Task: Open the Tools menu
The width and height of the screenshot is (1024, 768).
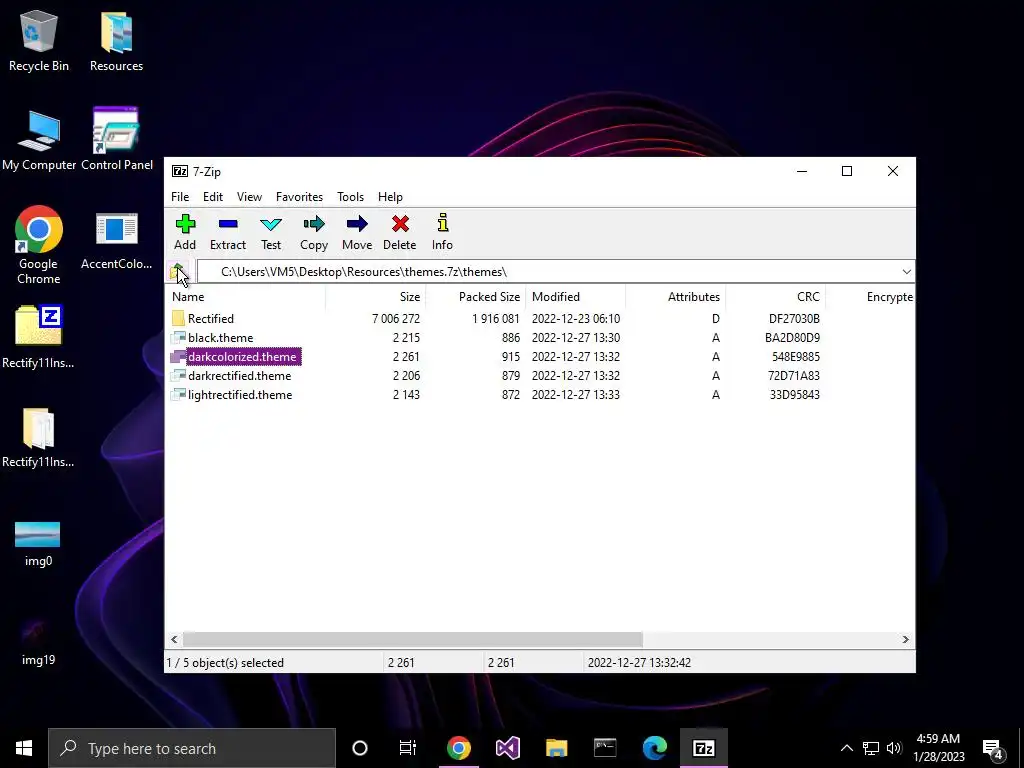Action: click(350, 197)
